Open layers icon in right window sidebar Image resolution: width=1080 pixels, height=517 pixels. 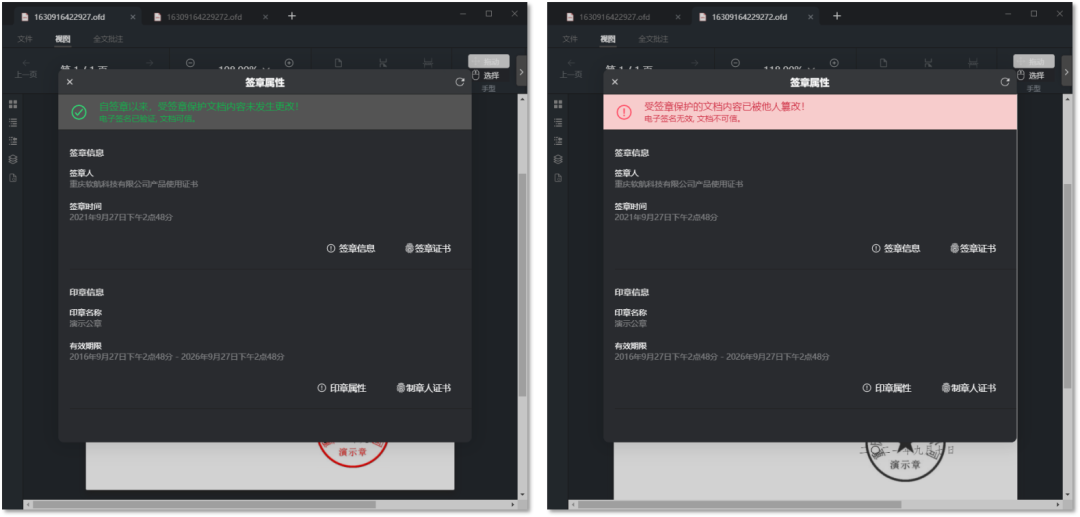coord(558,159)
